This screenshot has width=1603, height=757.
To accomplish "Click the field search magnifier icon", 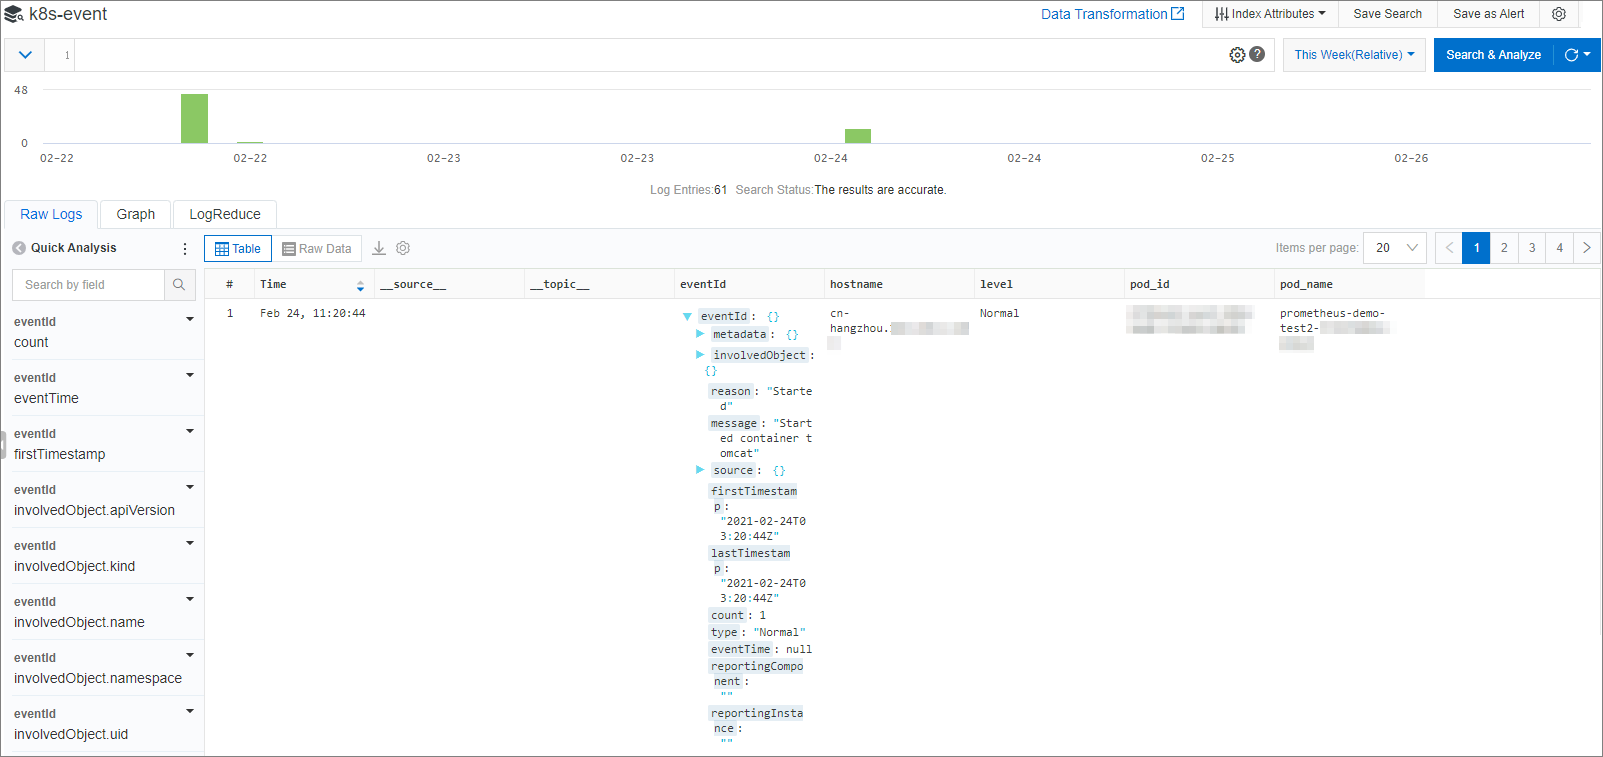I will (x=179, y=285).
